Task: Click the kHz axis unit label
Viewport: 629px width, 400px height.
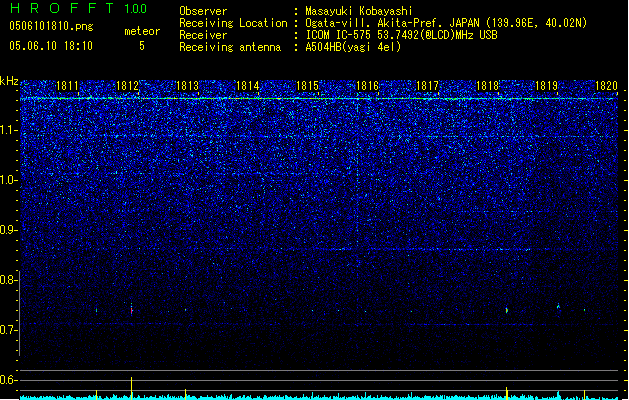Action: (x=9, y=81)
